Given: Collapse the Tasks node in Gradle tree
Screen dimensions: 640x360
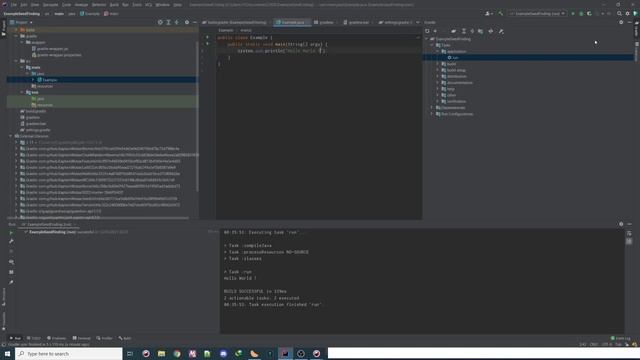Looking at the screenshot, I should 432,45.
